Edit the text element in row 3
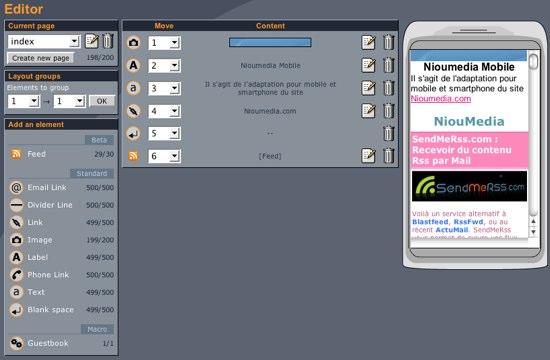The image size is (550, 360). [368, 88]
